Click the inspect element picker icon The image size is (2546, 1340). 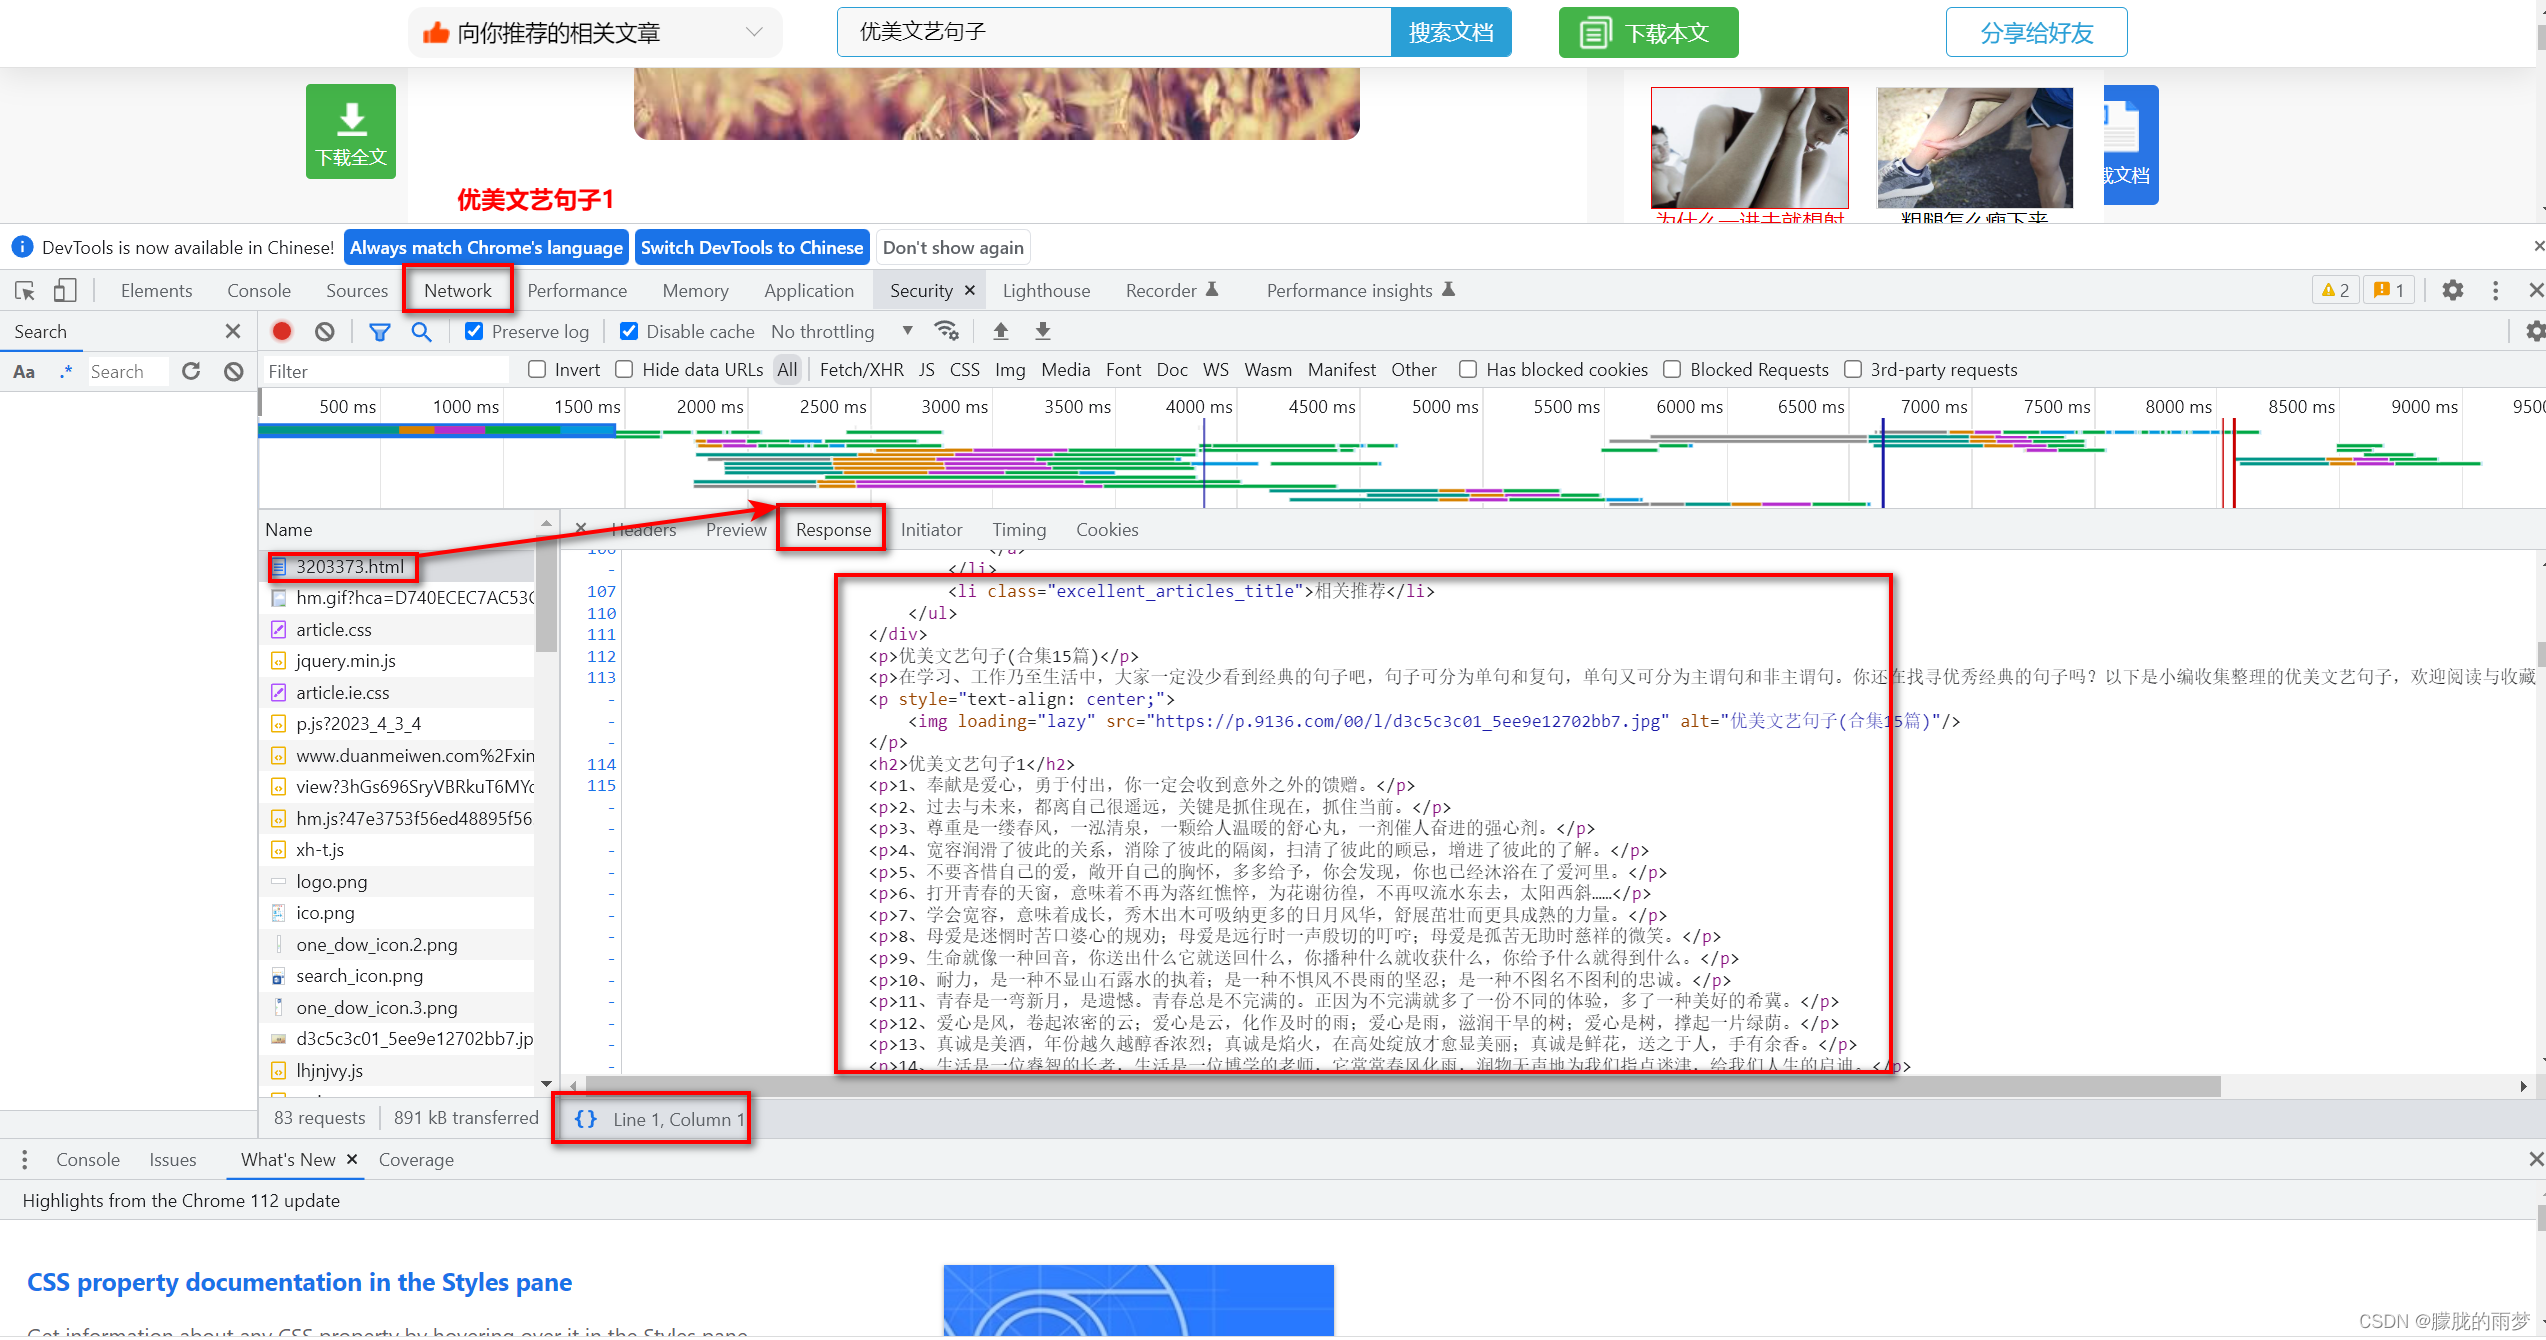(x=25, y=290)
